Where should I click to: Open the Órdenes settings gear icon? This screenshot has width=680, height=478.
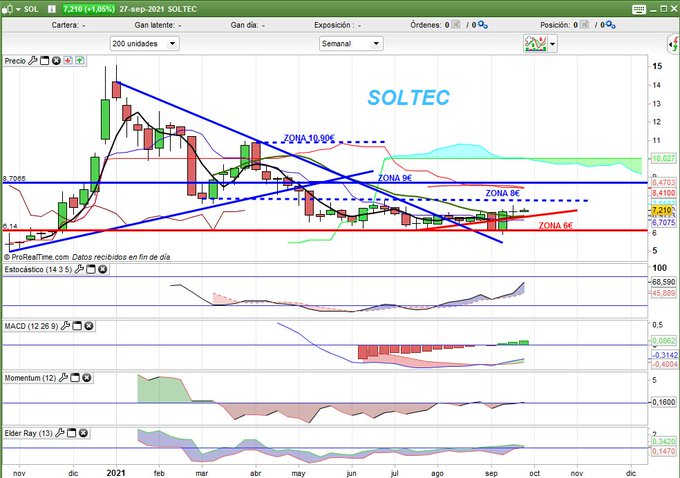pyautogui.click(x=483, y=25)
